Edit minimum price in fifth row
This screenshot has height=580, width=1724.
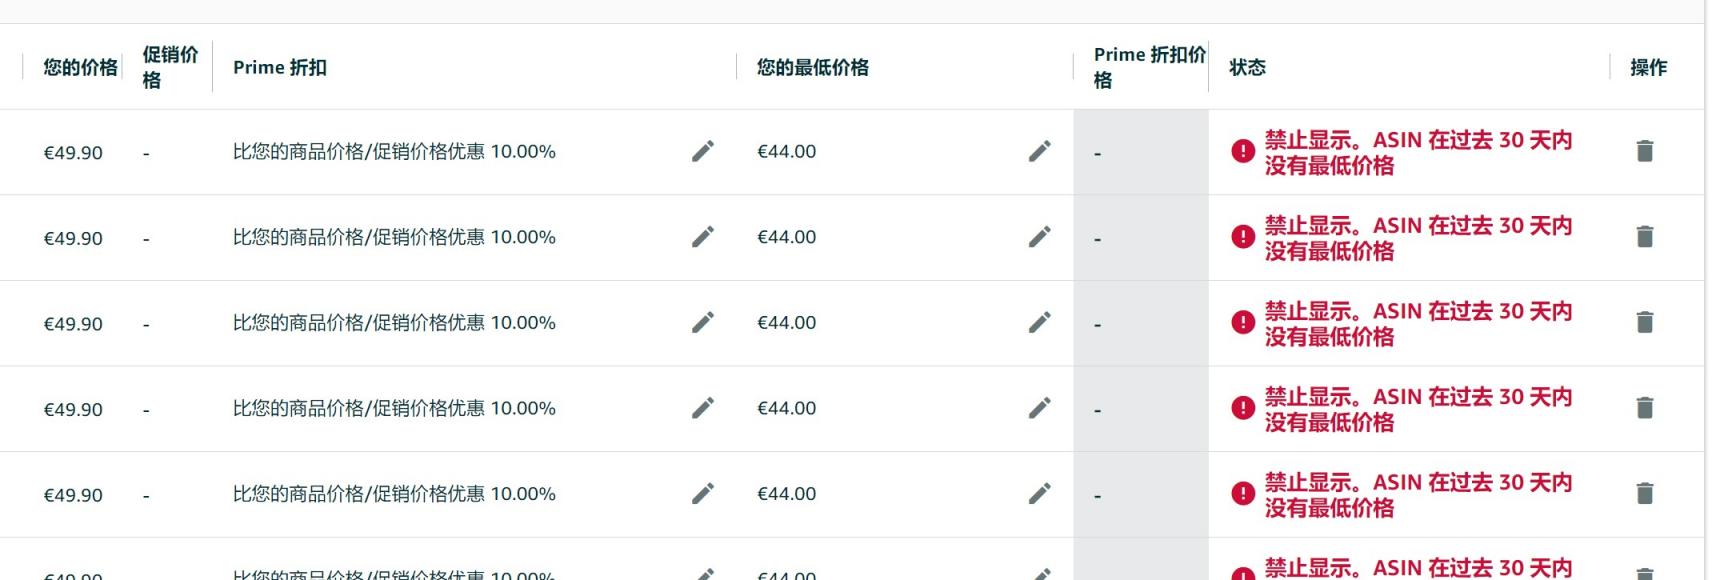(1040, 493)
